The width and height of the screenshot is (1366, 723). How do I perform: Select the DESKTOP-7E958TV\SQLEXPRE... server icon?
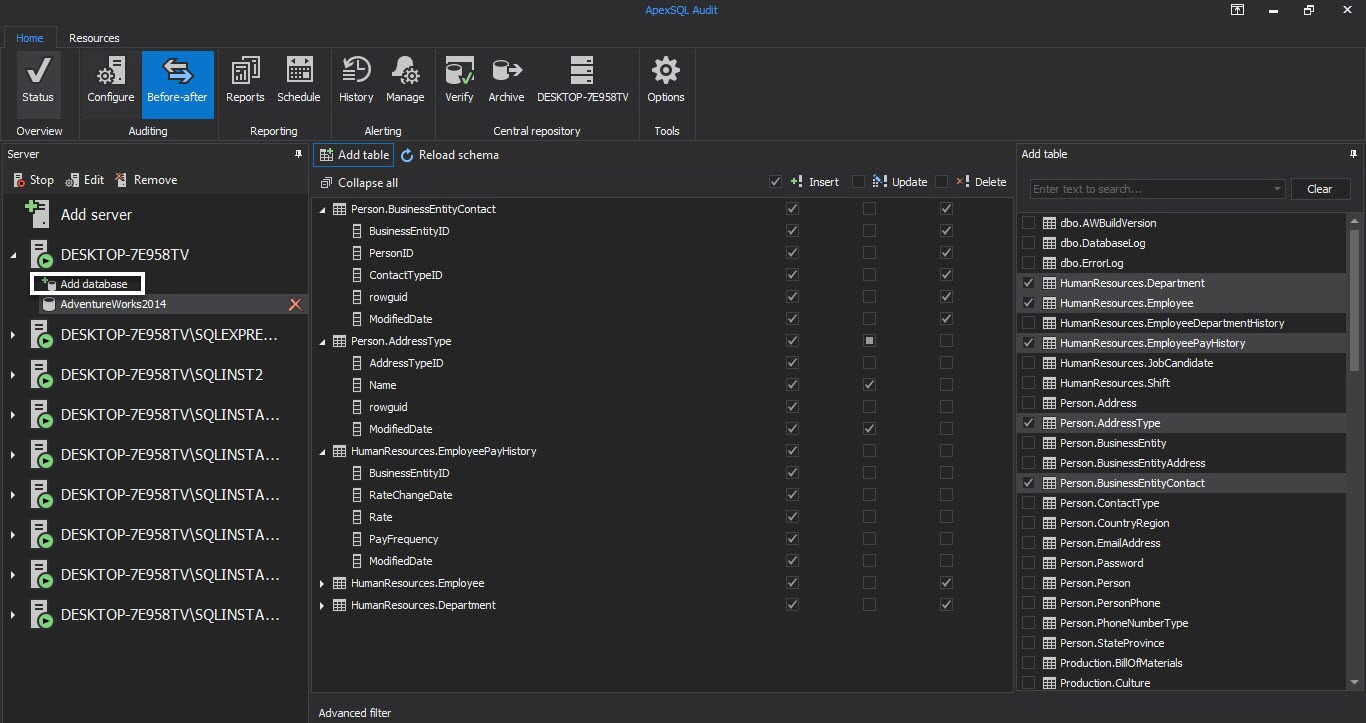41,335
